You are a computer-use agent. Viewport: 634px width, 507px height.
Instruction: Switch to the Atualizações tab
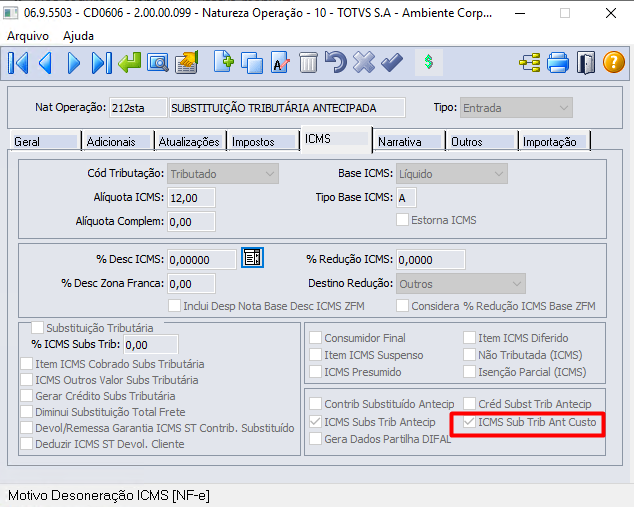point(190,142)
